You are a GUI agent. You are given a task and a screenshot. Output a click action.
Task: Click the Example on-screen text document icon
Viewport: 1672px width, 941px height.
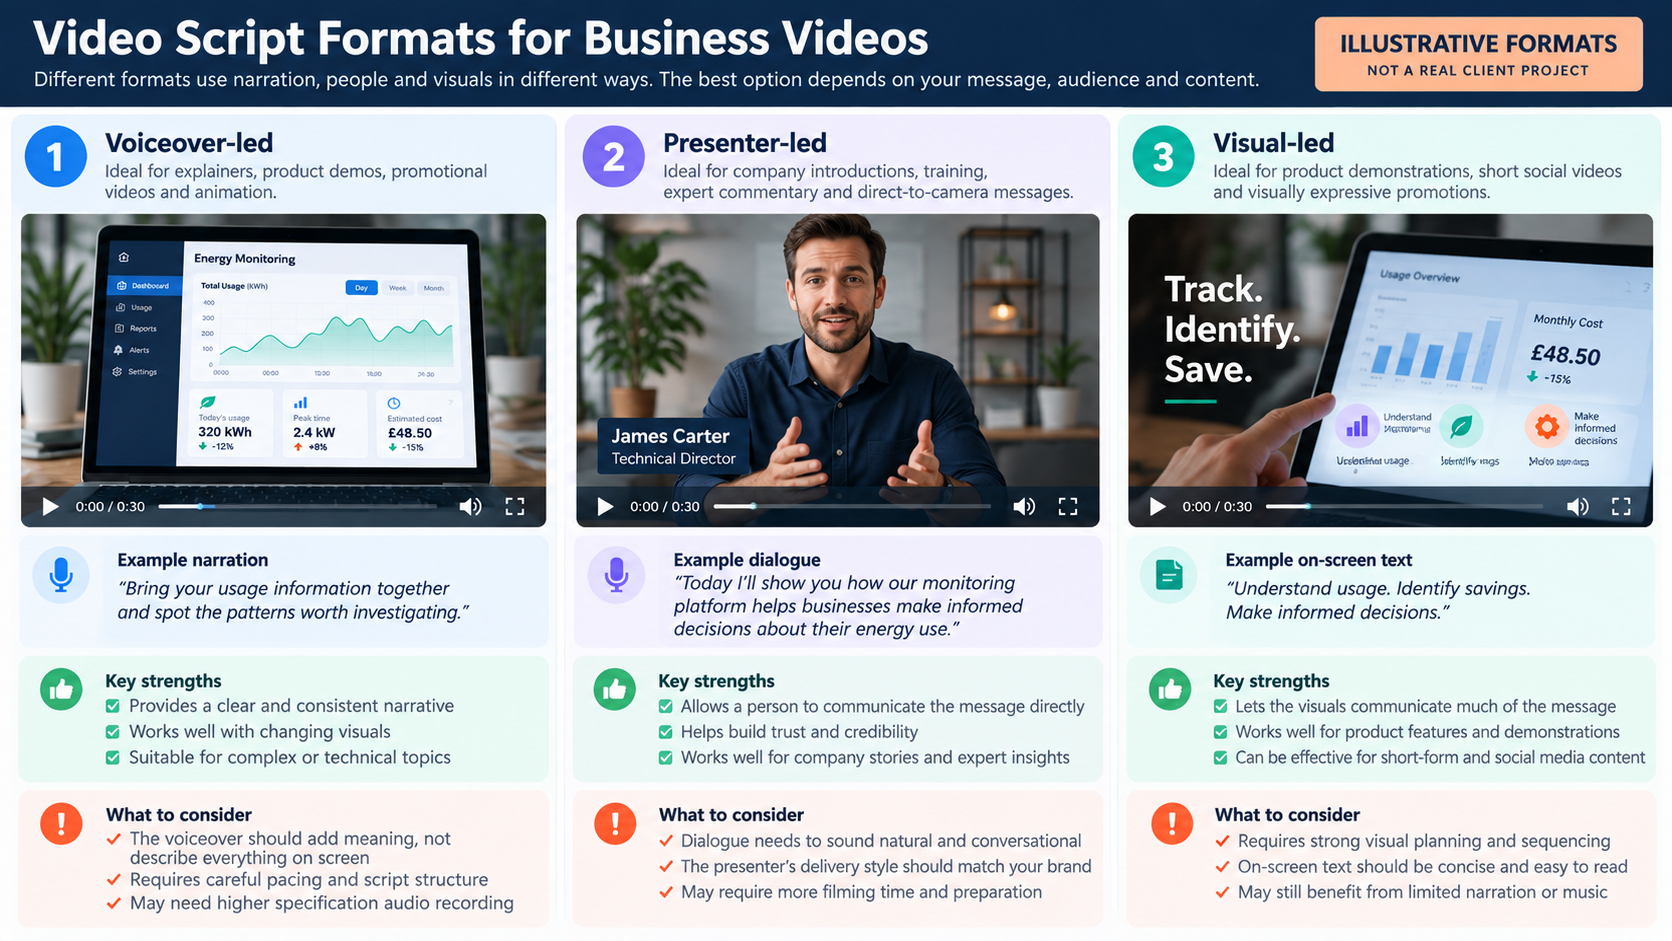(1169, 575)
